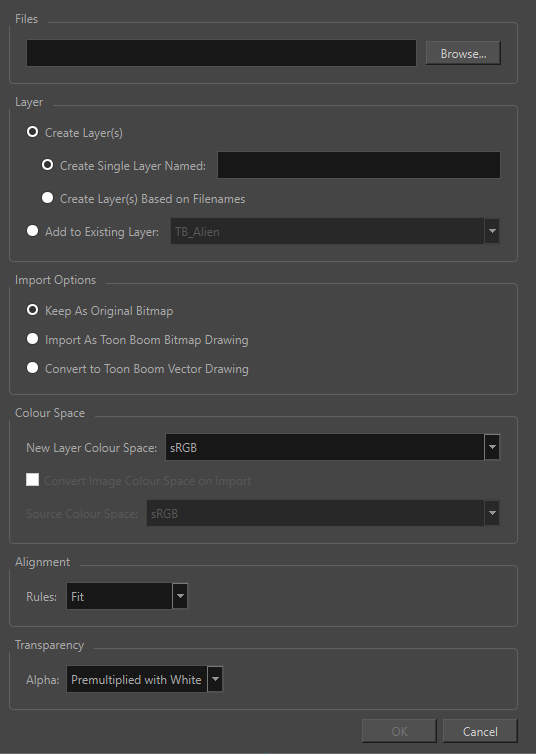Open the Alpha Premultiplied with White dropdown
536x754 pixels.
(144, 679)
